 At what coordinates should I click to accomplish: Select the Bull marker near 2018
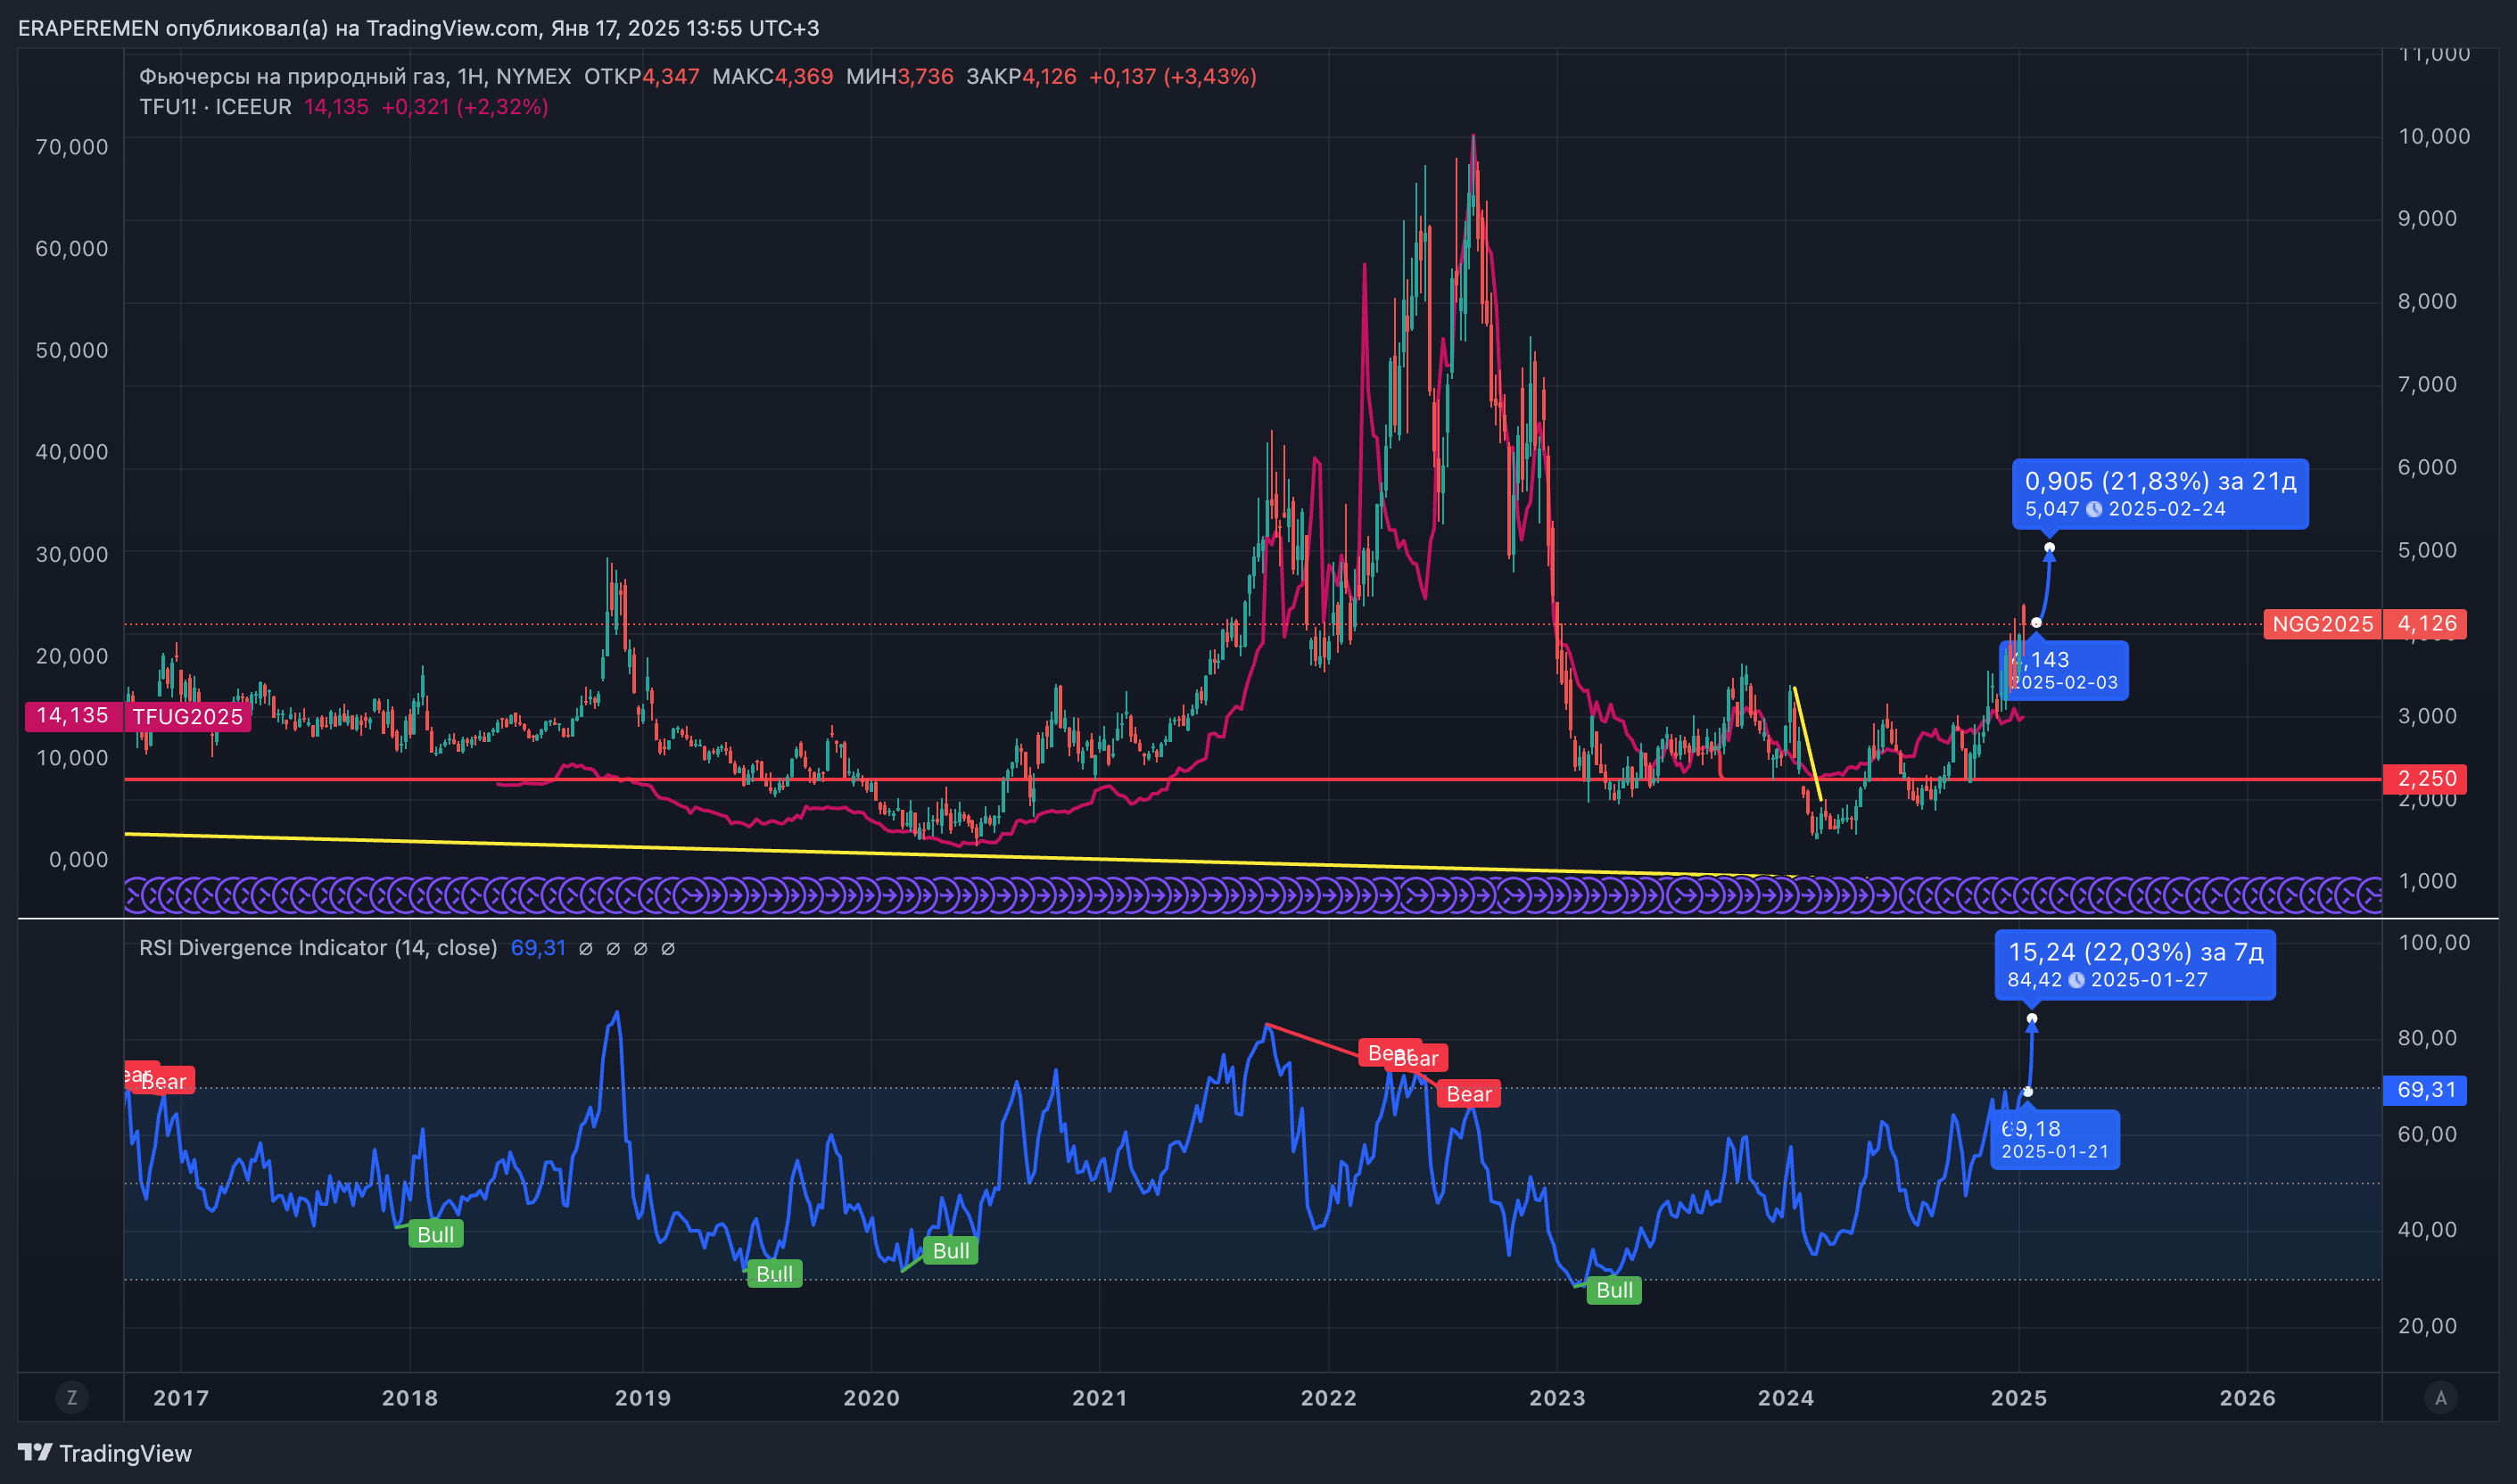point(435,1235)
